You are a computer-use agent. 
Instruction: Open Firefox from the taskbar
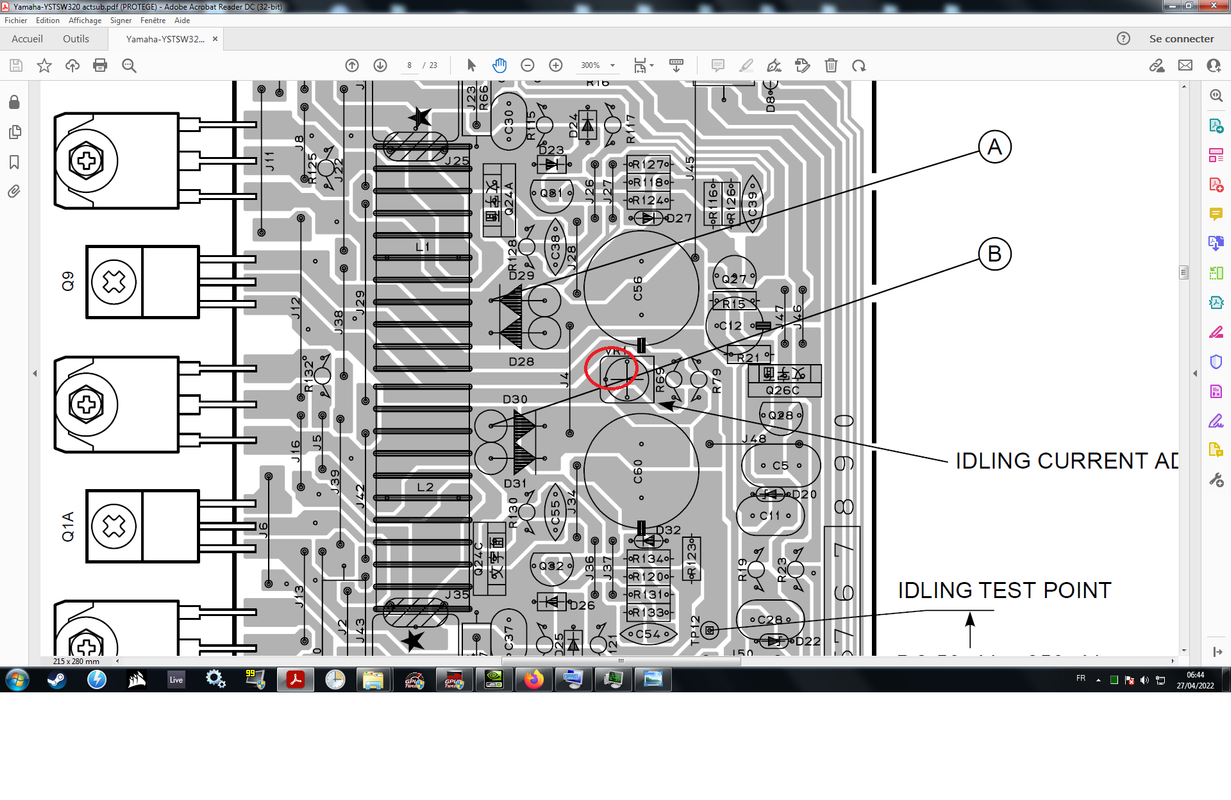pos(534,679)
